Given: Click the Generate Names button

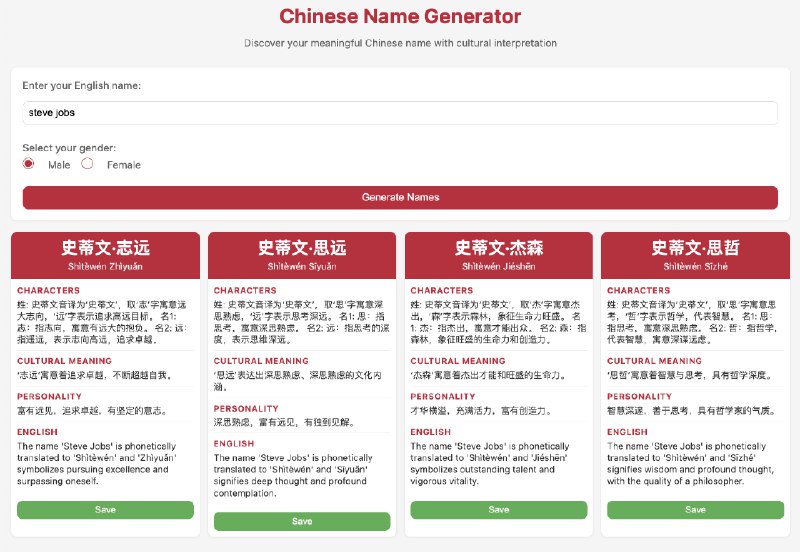Looking at the screenshot, I should click(400, 197).
